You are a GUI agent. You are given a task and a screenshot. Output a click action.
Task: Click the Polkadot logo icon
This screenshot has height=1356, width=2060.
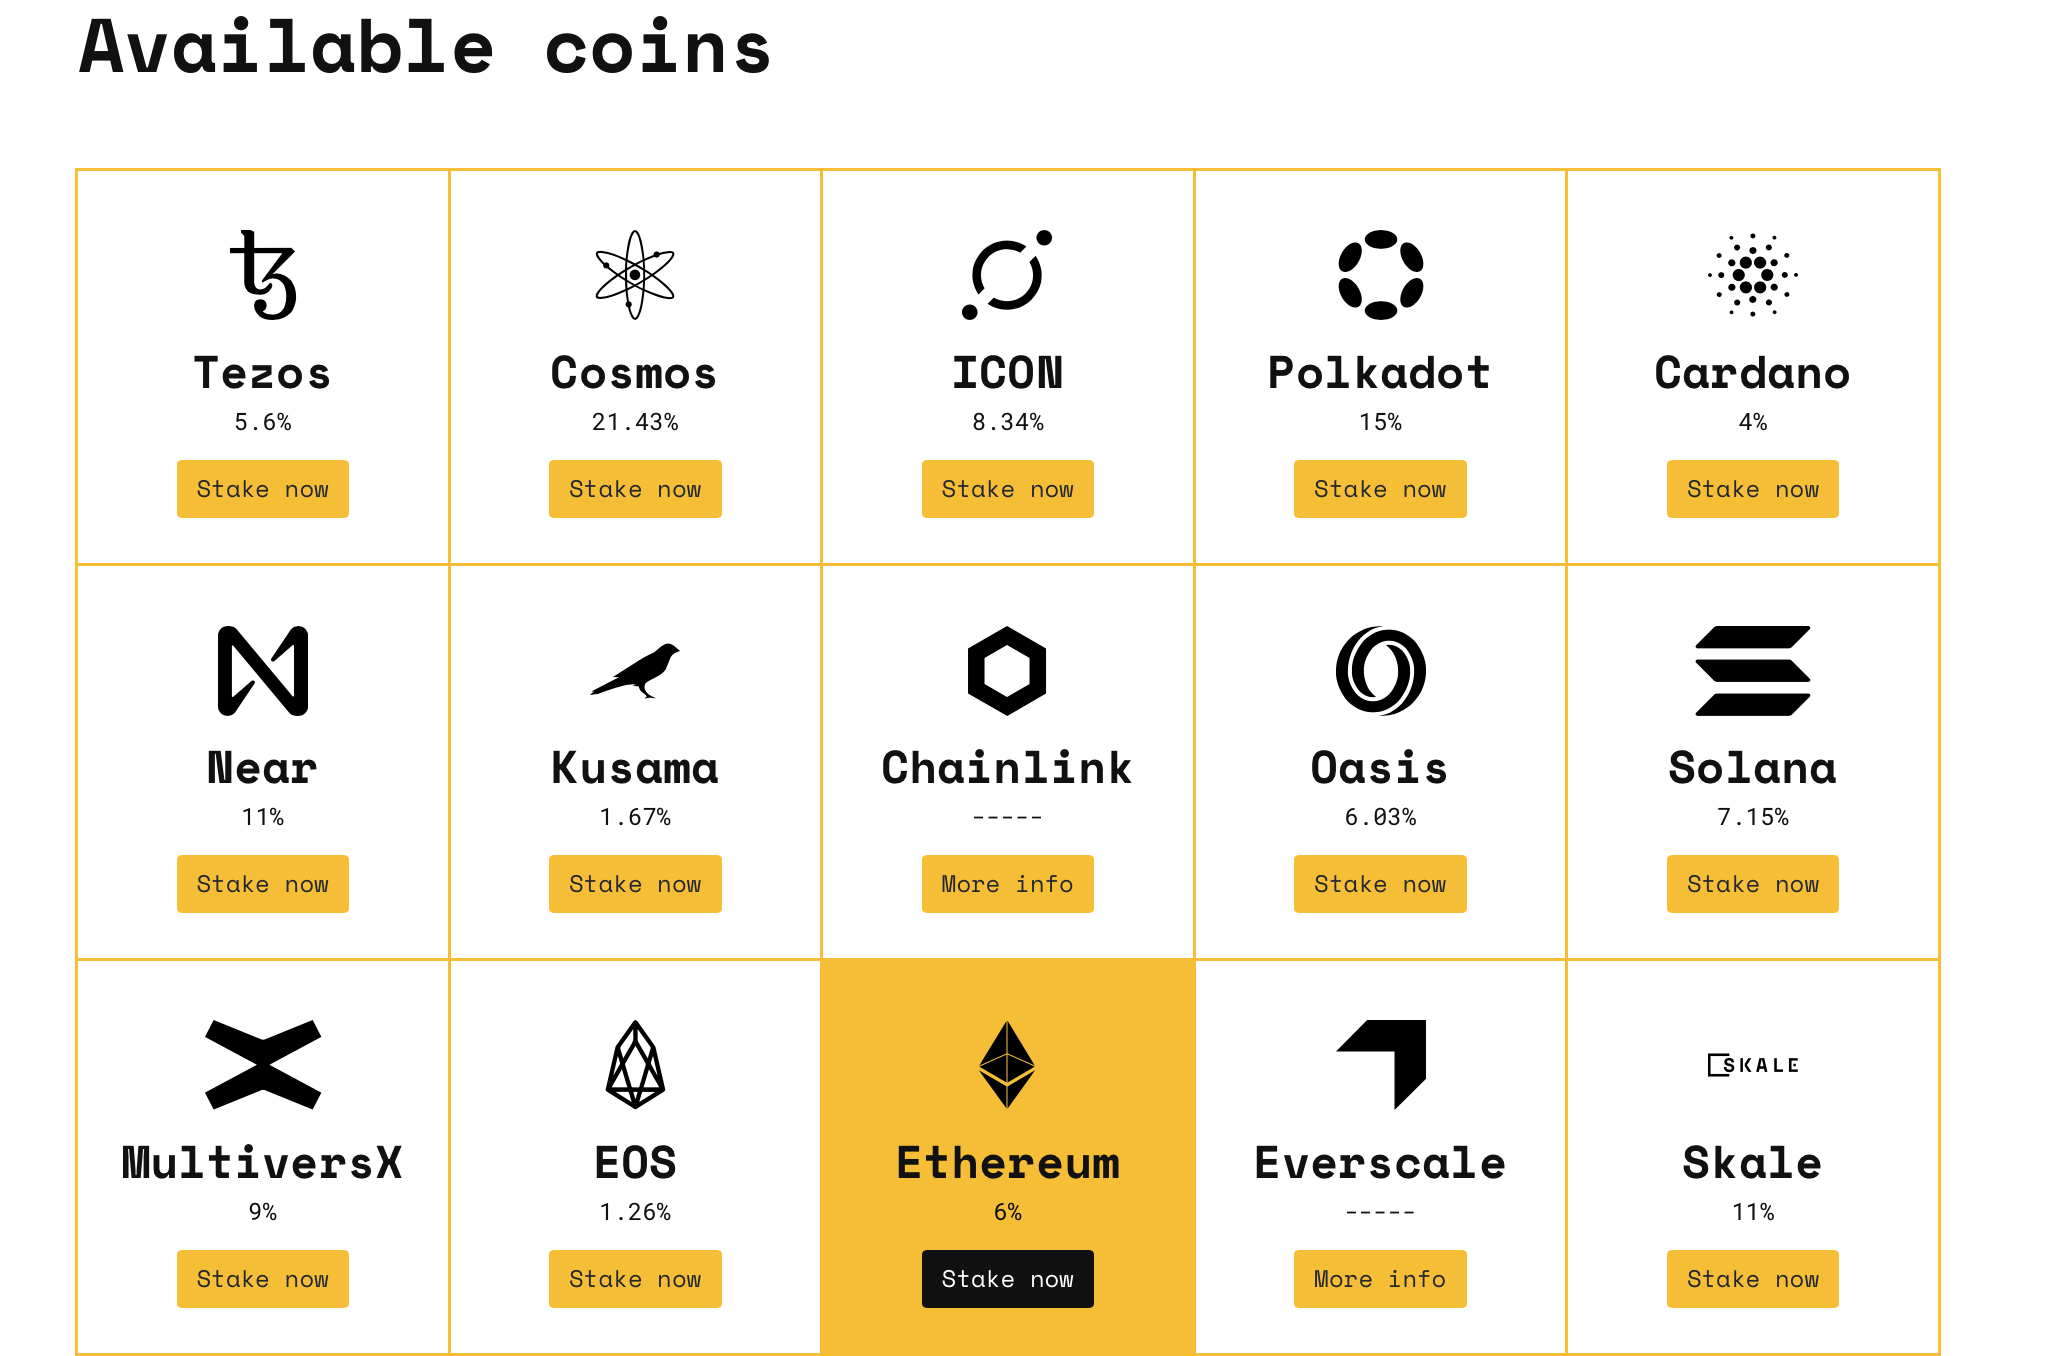[1380, 275]
